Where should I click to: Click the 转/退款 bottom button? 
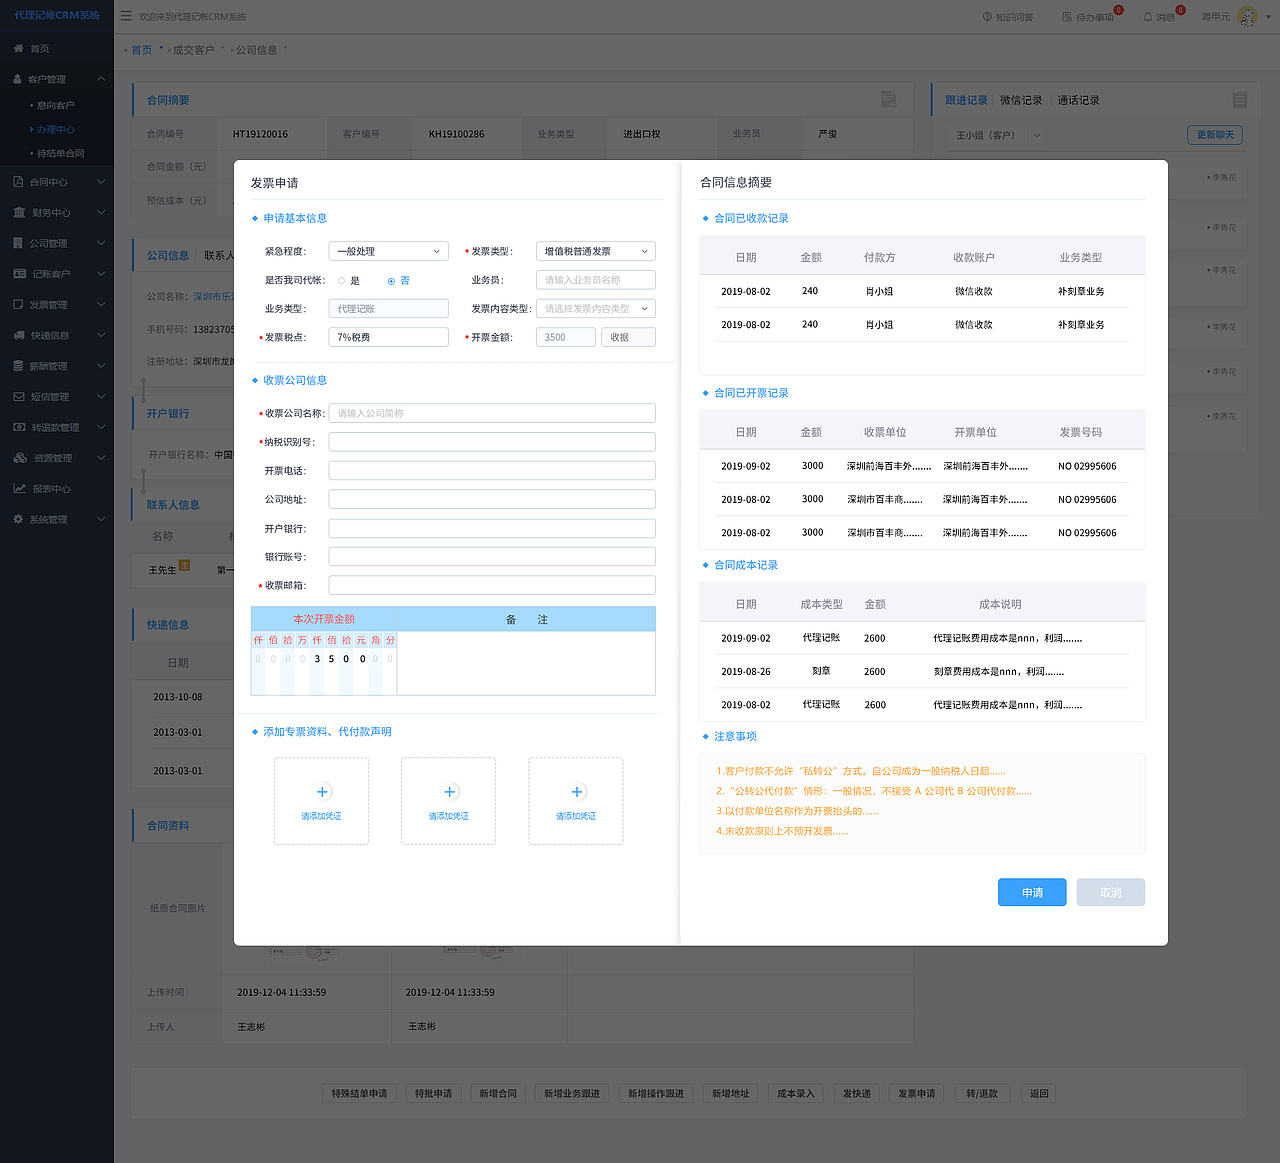(x=982, y=1093)
